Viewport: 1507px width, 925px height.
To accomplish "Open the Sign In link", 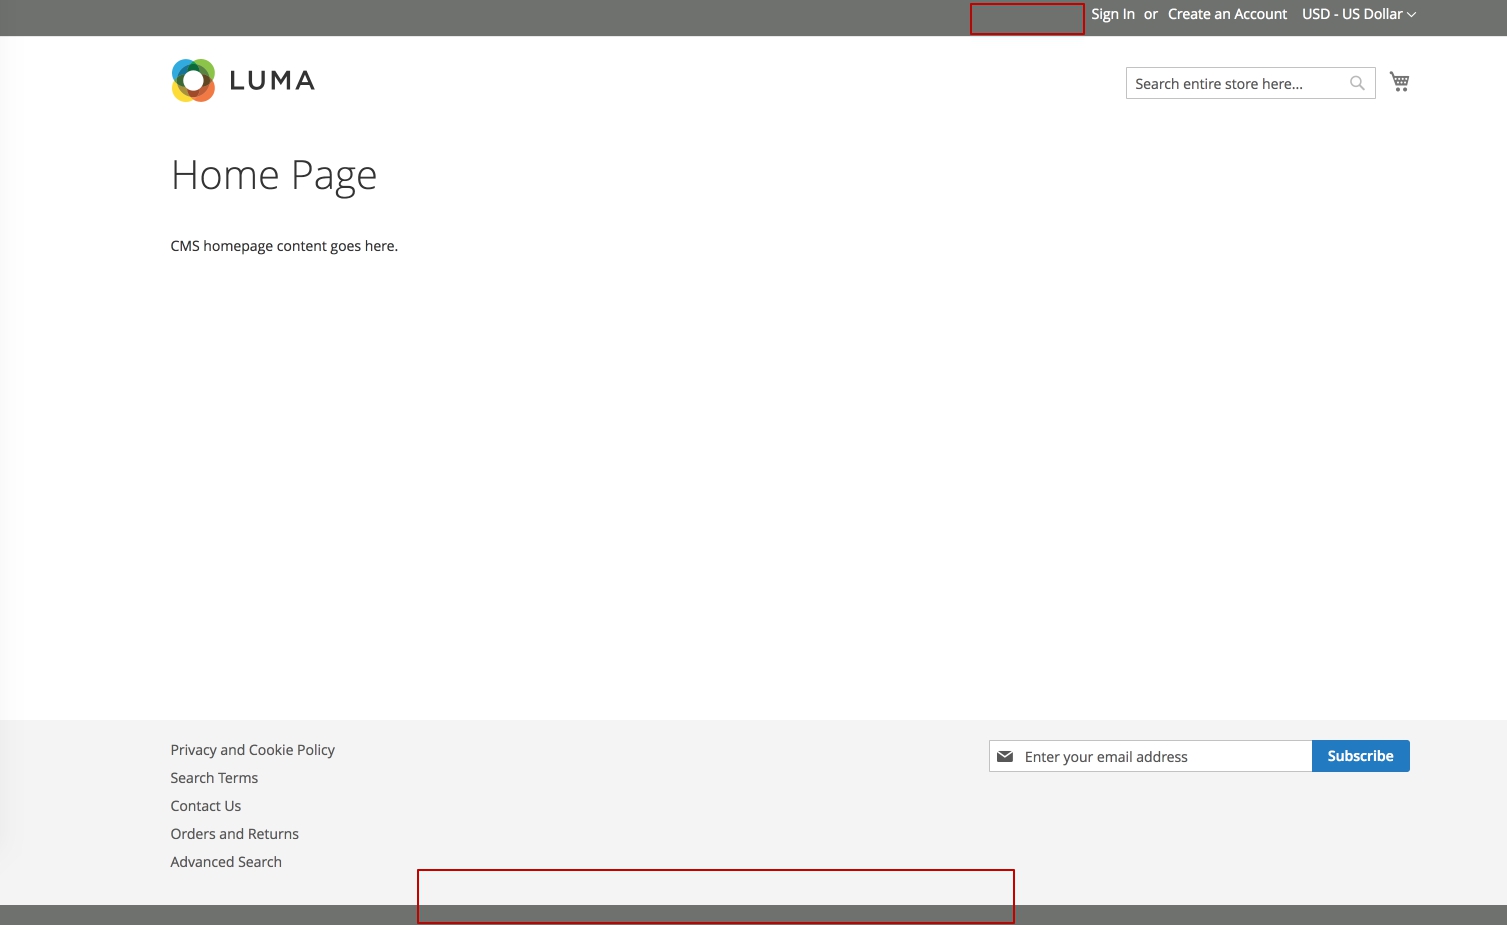I will pyautogui.click(x=1113, y=14).
